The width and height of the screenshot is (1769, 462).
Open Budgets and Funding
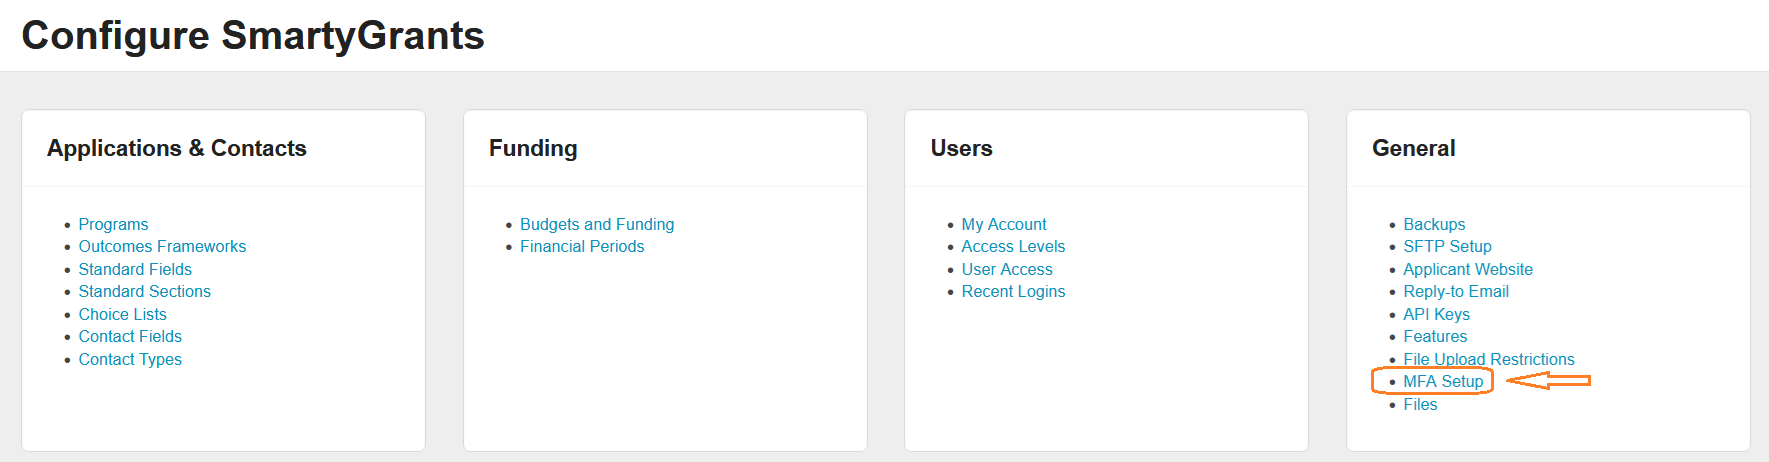pos(597,224)
